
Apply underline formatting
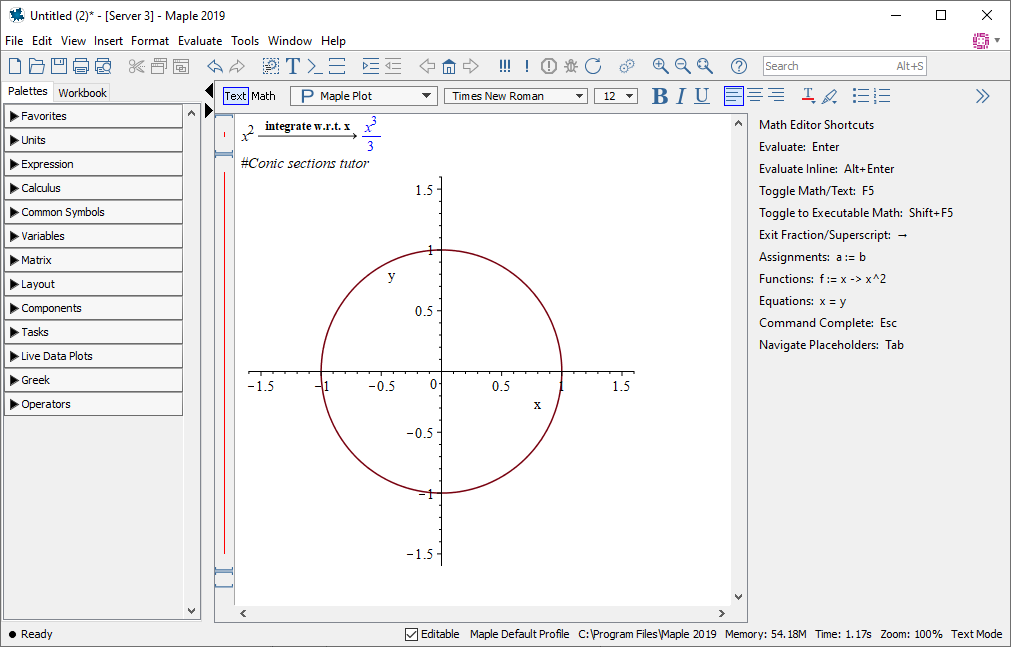point(702,96)
